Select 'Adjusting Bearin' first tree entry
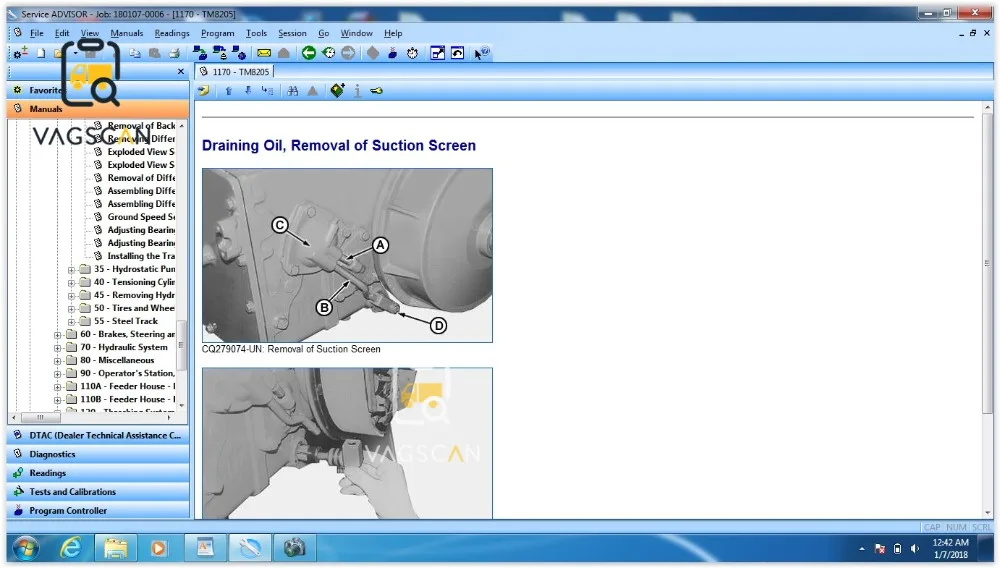 (141, 229)
